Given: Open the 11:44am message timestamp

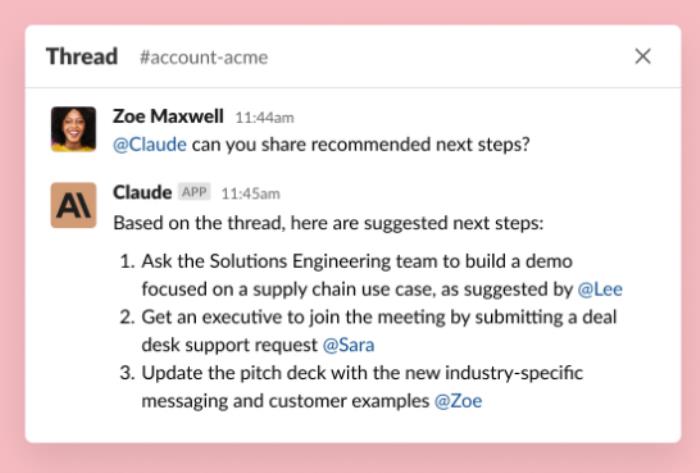Looking at the screenshot, I should (264, 118).
